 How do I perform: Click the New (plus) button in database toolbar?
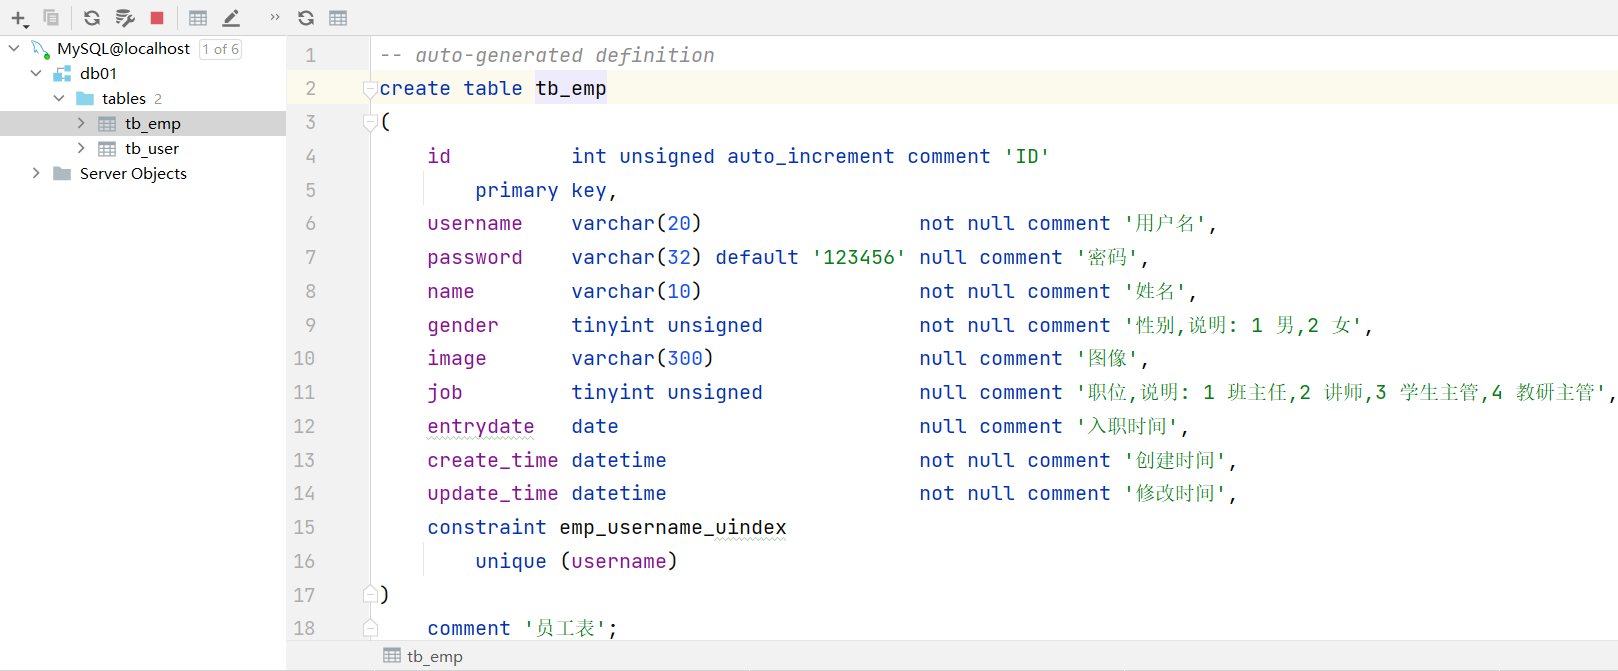tap(19, 18)
